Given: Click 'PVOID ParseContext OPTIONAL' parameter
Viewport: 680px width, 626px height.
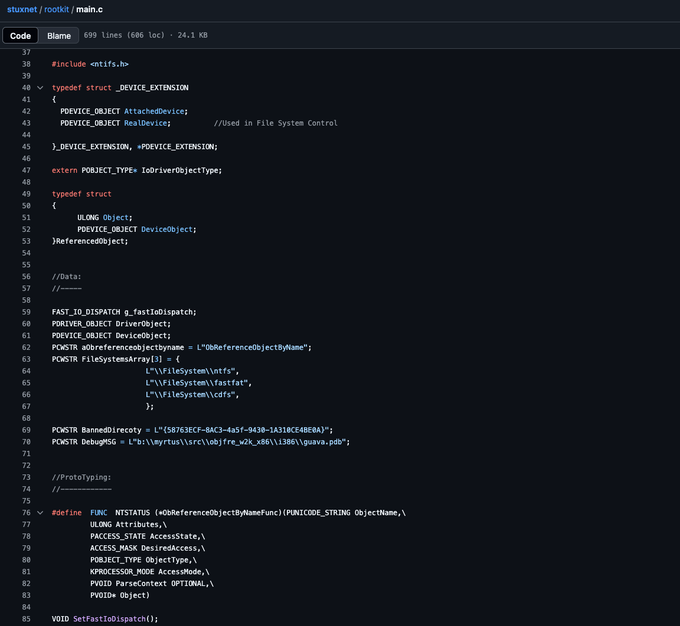Looking at the screenshot, I should tap(148, 584).
